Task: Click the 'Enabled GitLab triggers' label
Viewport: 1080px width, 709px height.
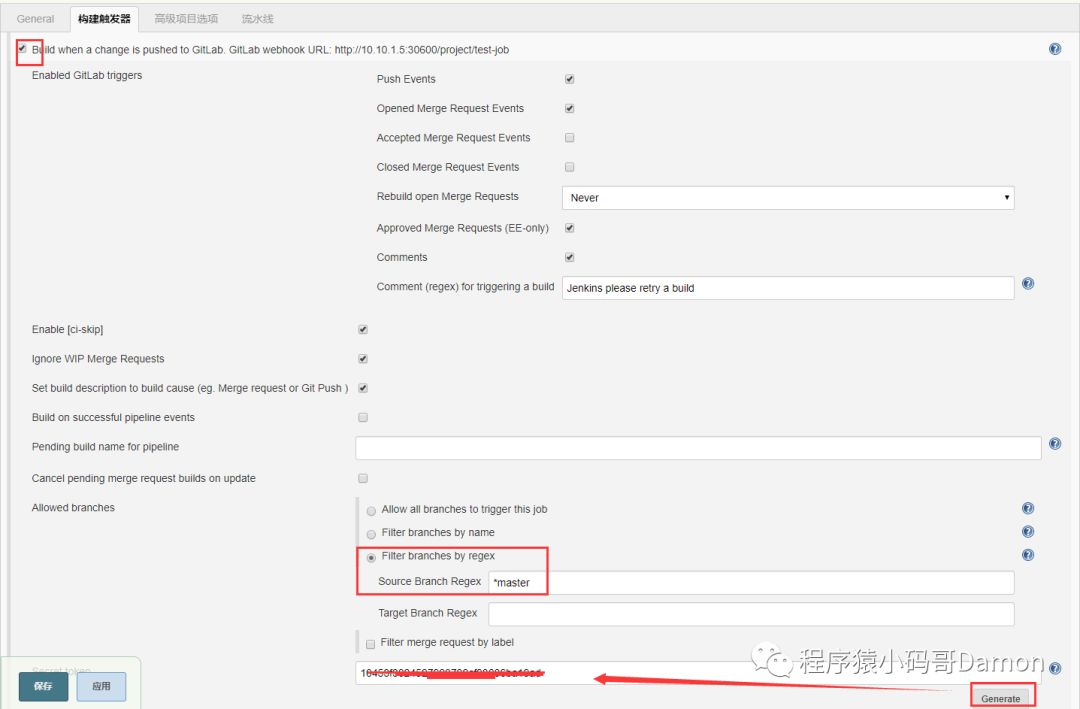Action: pos(87,75)
